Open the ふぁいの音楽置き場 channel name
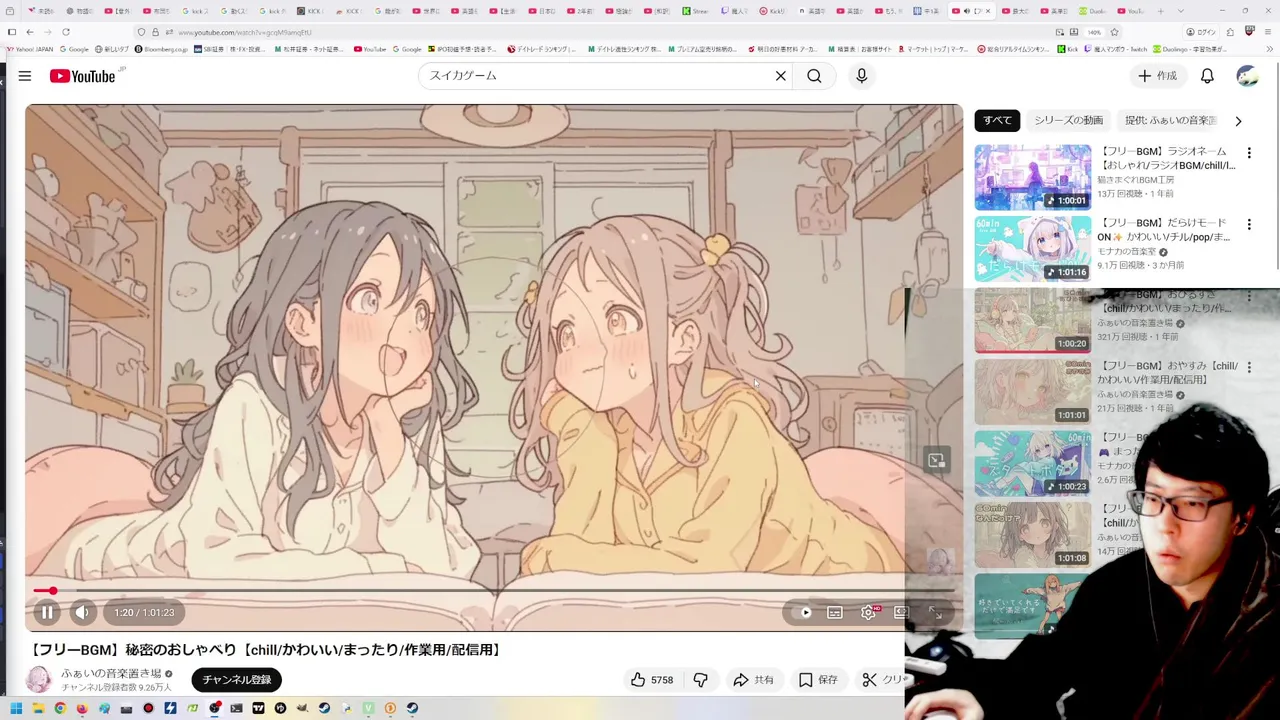 point(111,674)
